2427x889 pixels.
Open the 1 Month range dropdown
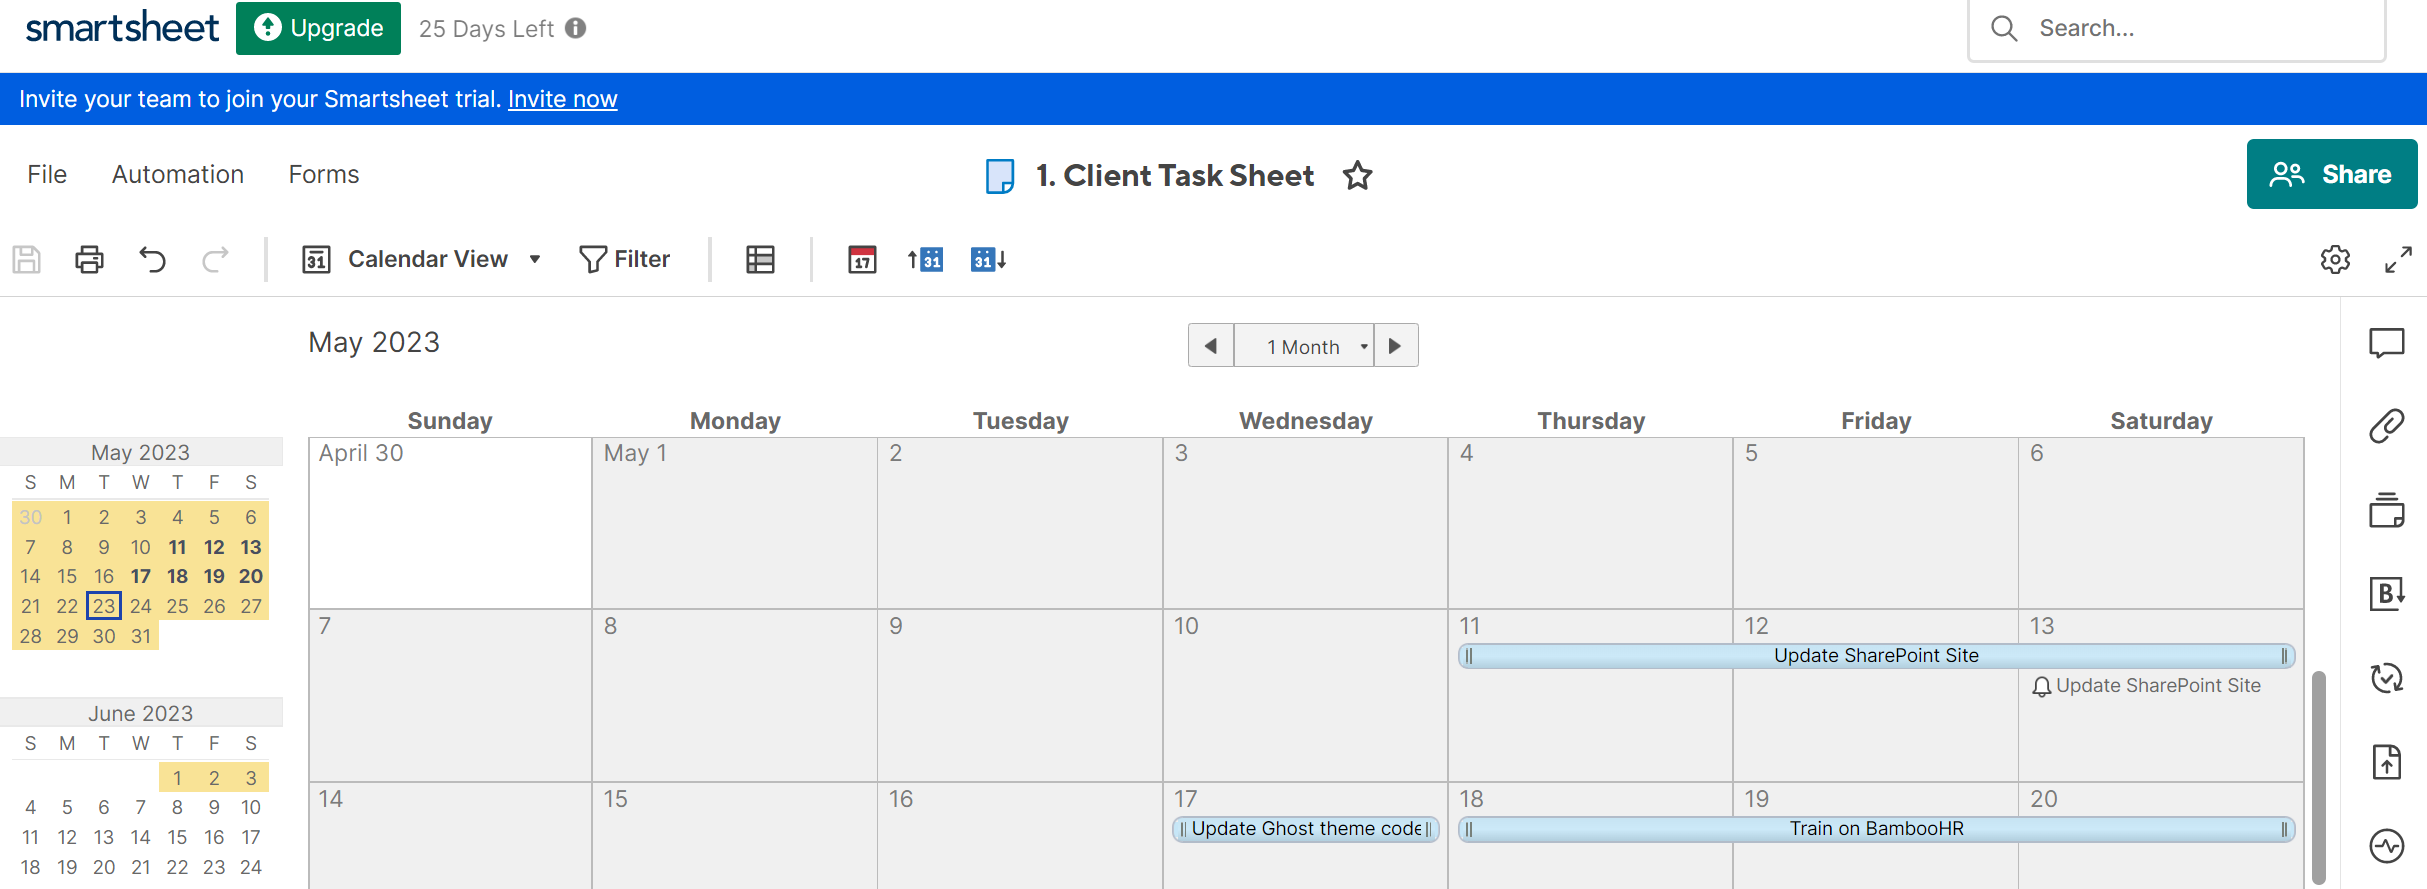coord(1304,346)
